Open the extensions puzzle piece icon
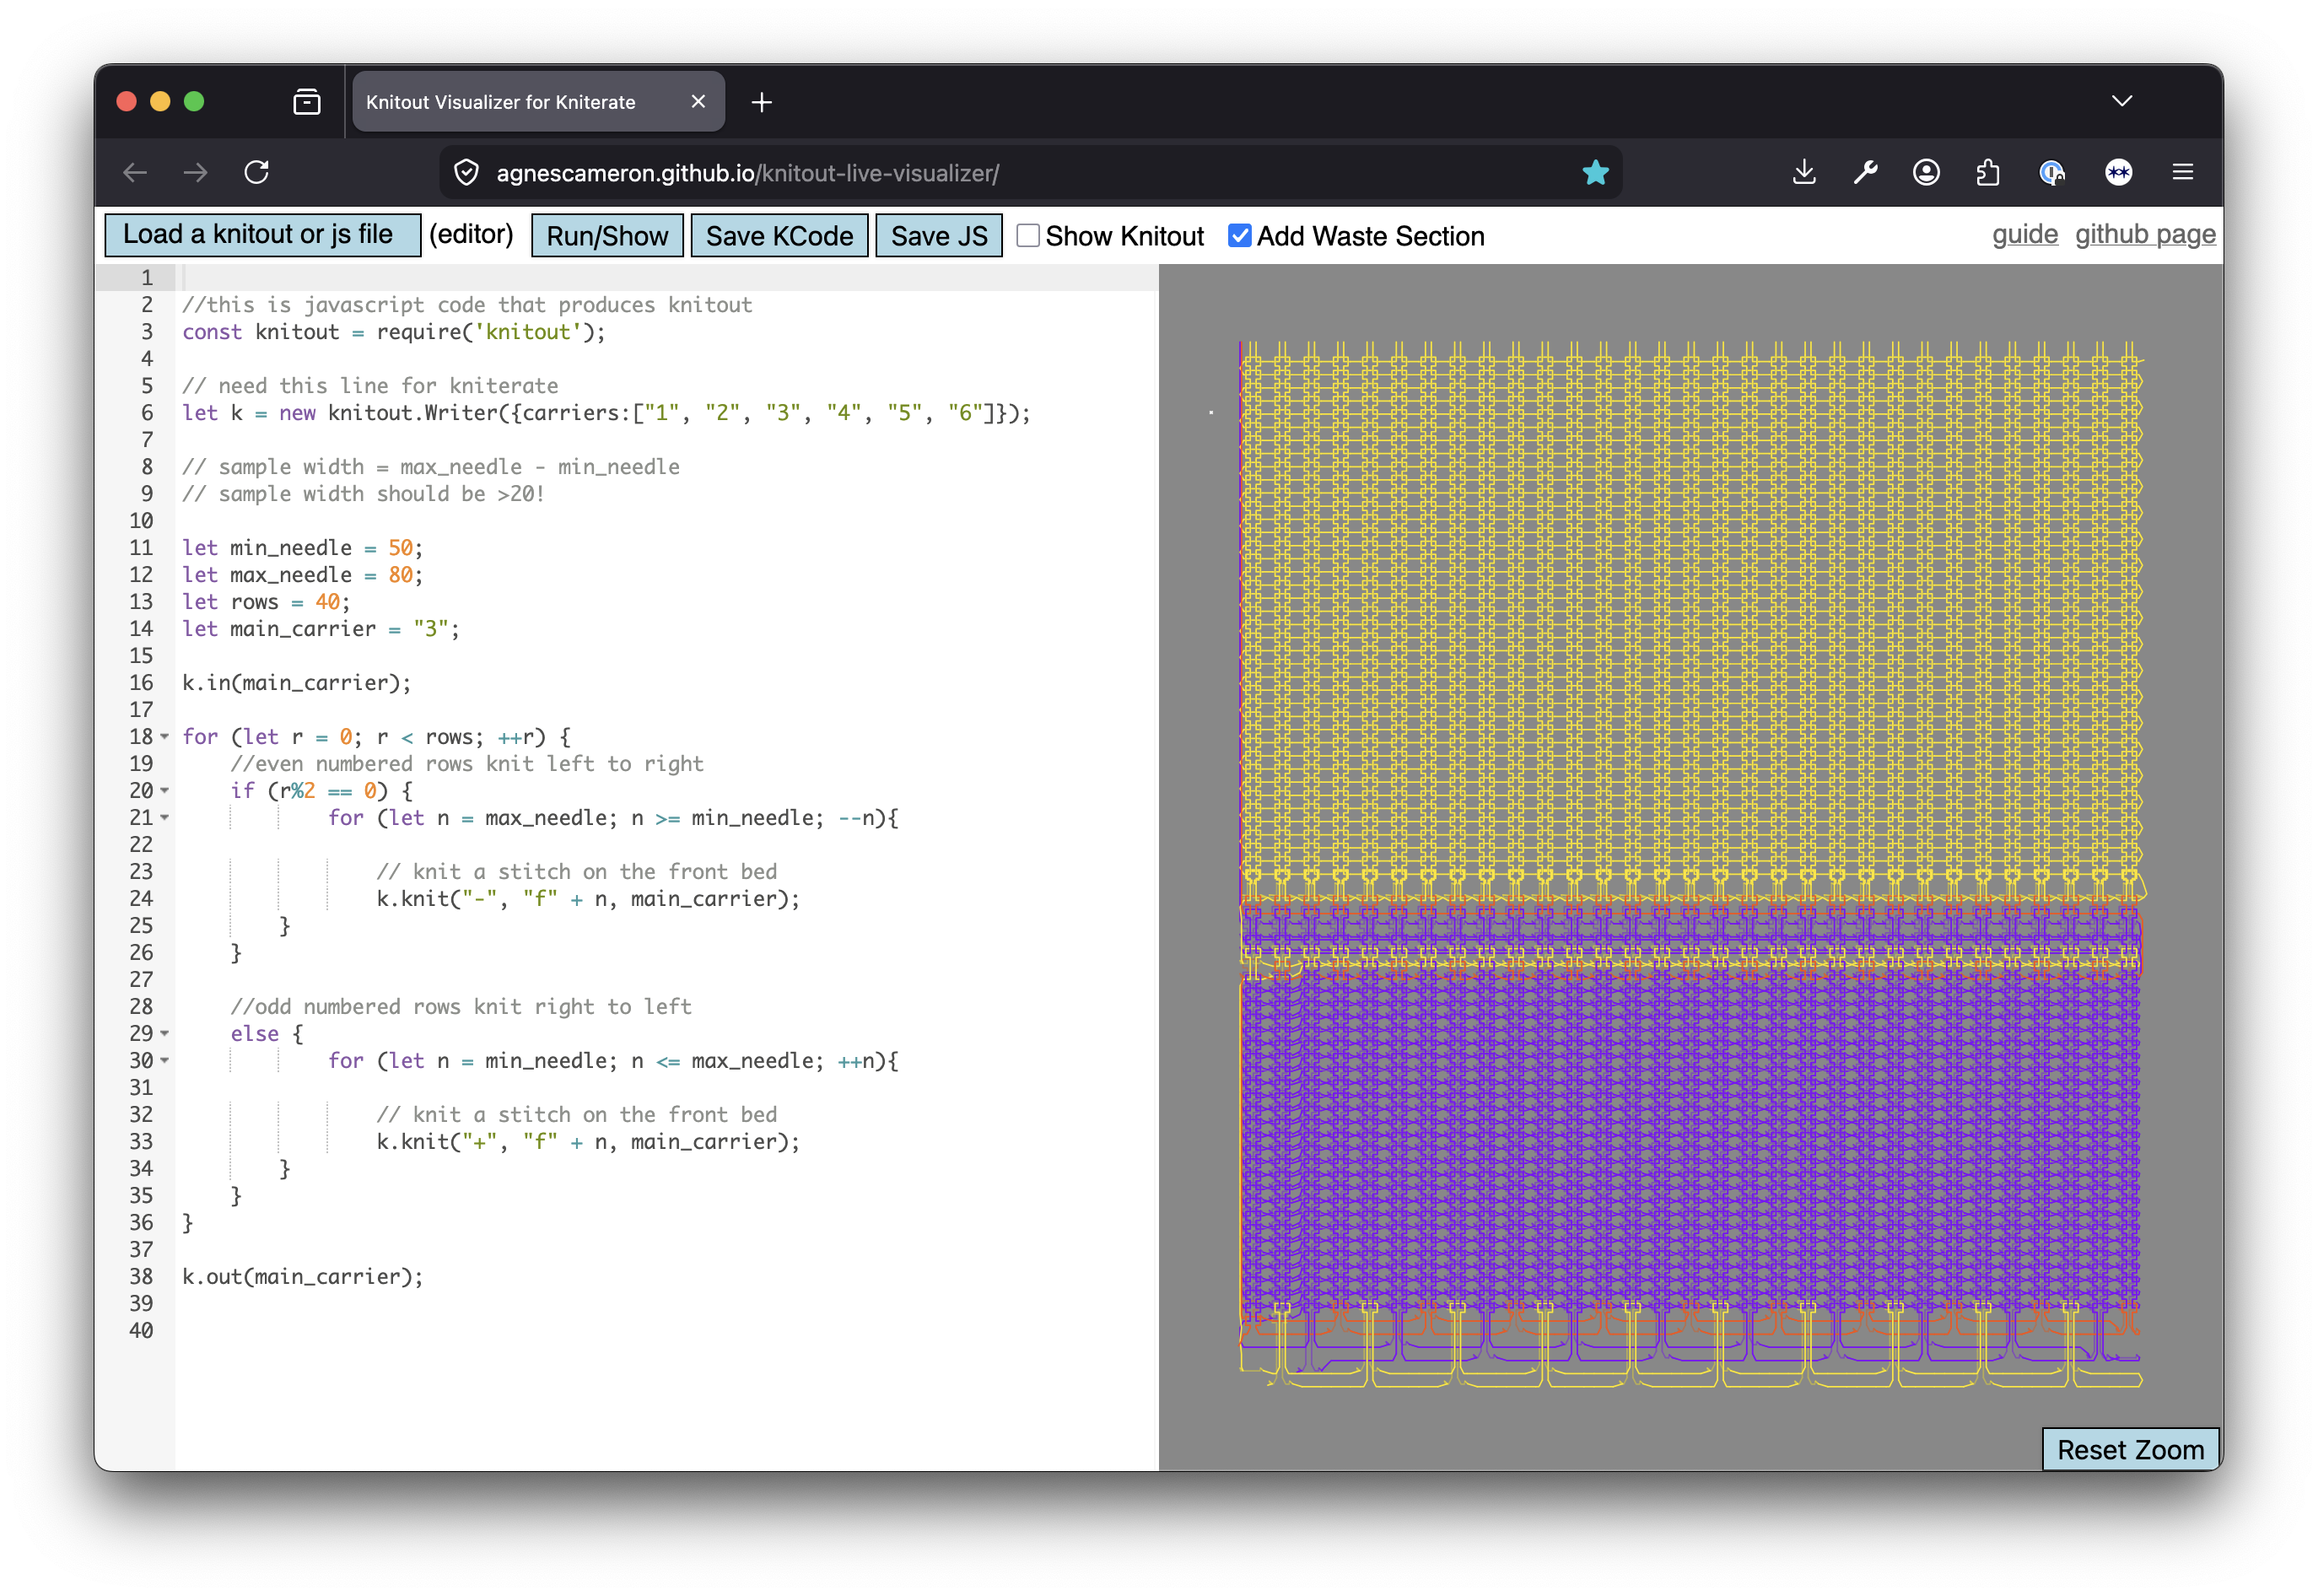 point(1988,172)
